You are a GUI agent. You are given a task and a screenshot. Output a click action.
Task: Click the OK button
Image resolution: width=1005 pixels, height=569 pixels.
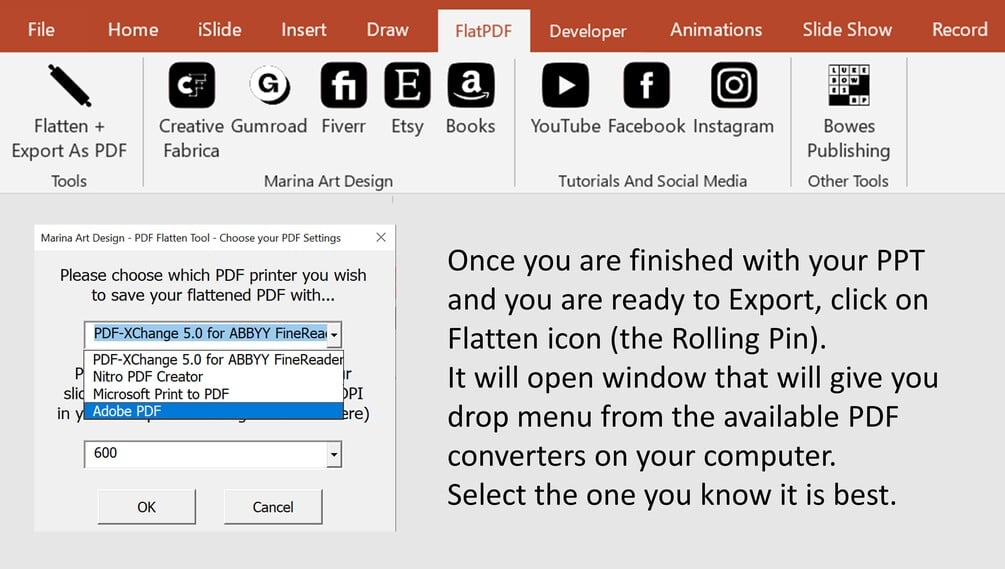146,507
